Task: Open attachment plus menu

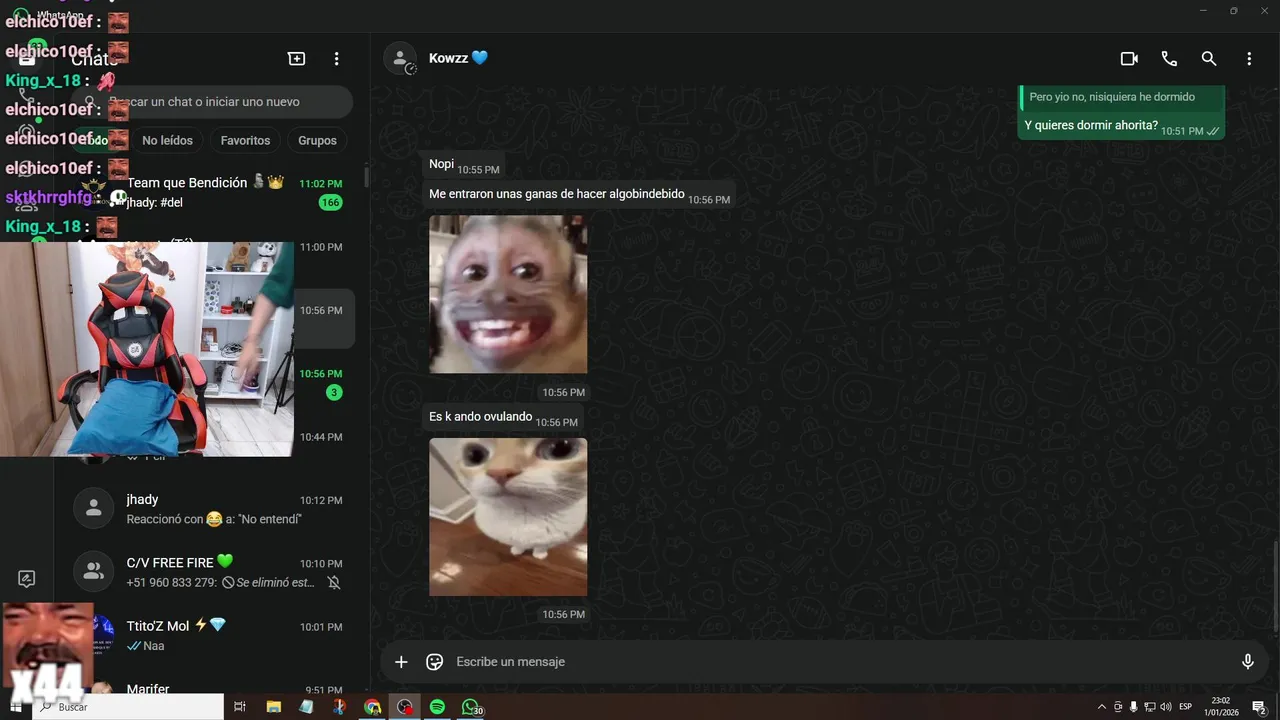Action: (401, 662)
